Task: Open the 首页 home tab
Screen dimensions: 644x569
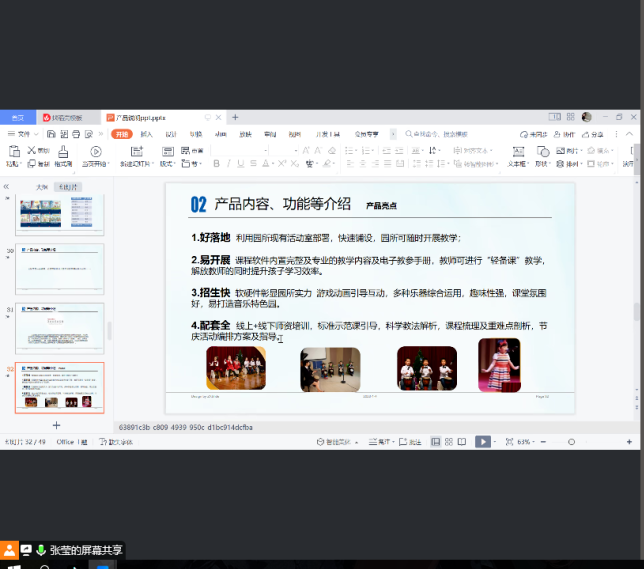Action: click(18, 117)
